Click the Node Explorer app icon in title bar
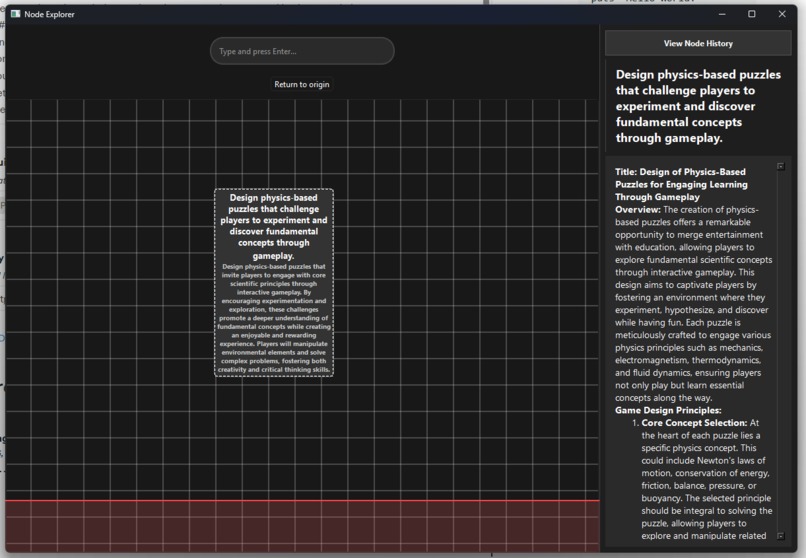The width and height of the screenshot is (806, 558). tap(15, 14)
